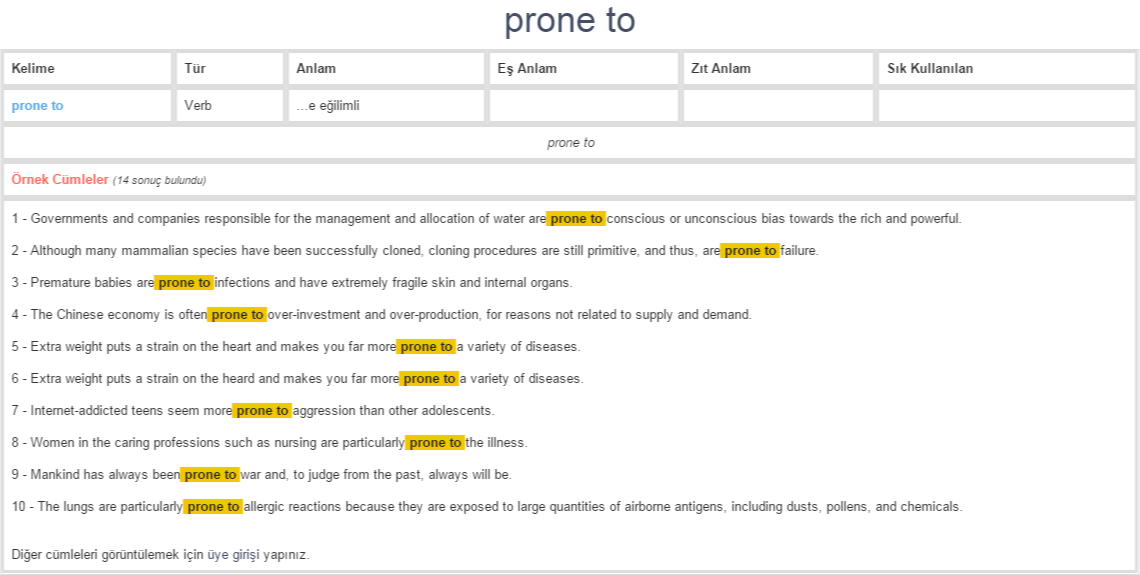Screen dimensions: 1140x575
Task: Click highlighted "prone to" in Internet-addicted teens sentence
Action: click(262, 411)
